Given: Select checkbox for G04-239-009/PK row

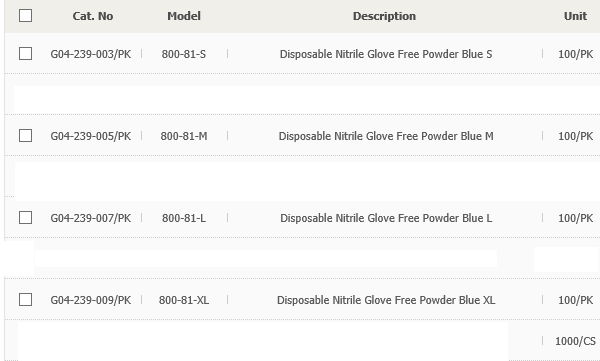Looking at the screenshot, I should [26, 299].
